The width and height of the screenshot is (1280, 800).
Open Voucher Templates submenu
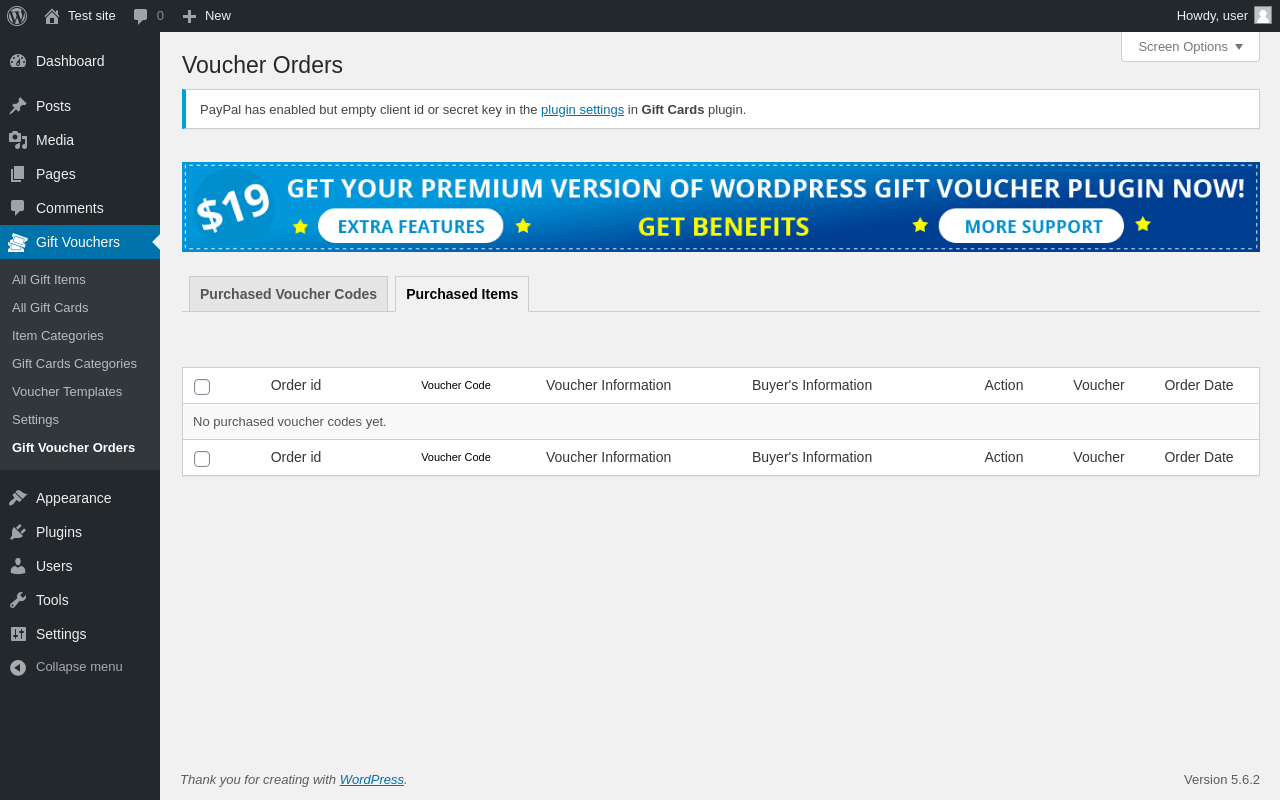[x=67, y=392]
